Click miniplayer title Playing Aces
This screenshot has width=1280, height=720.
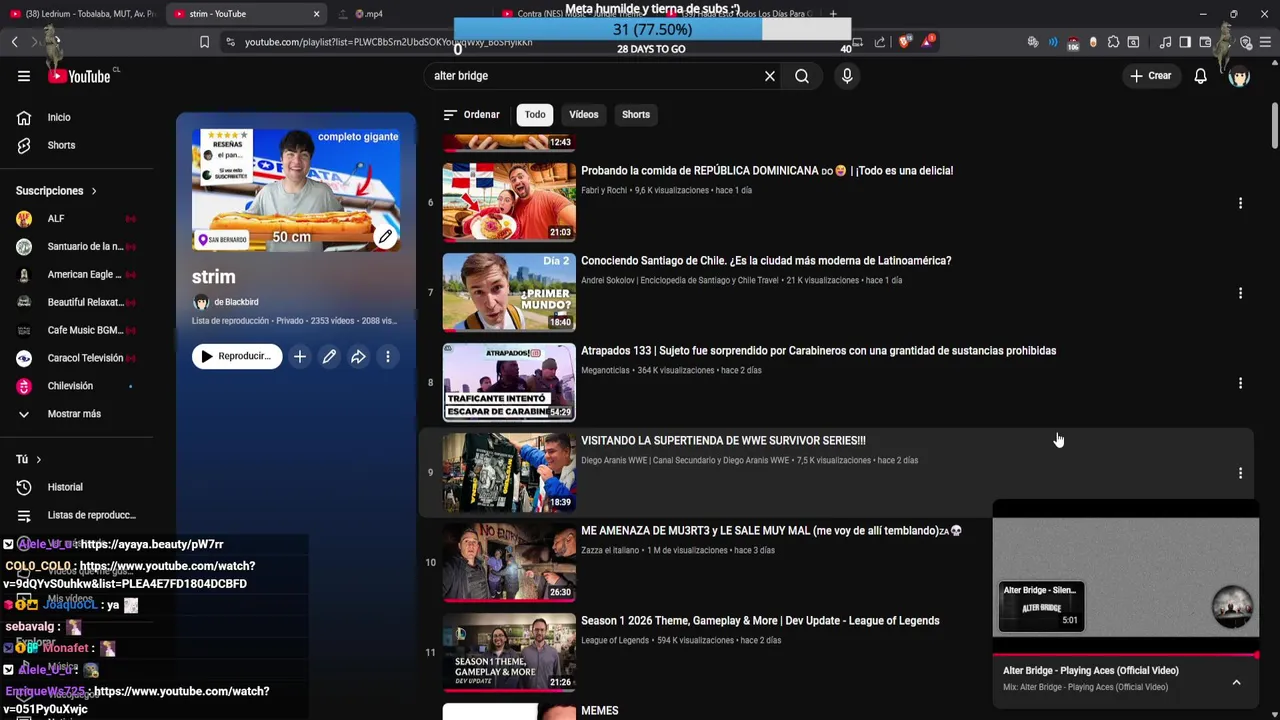tap(1090, 671)
